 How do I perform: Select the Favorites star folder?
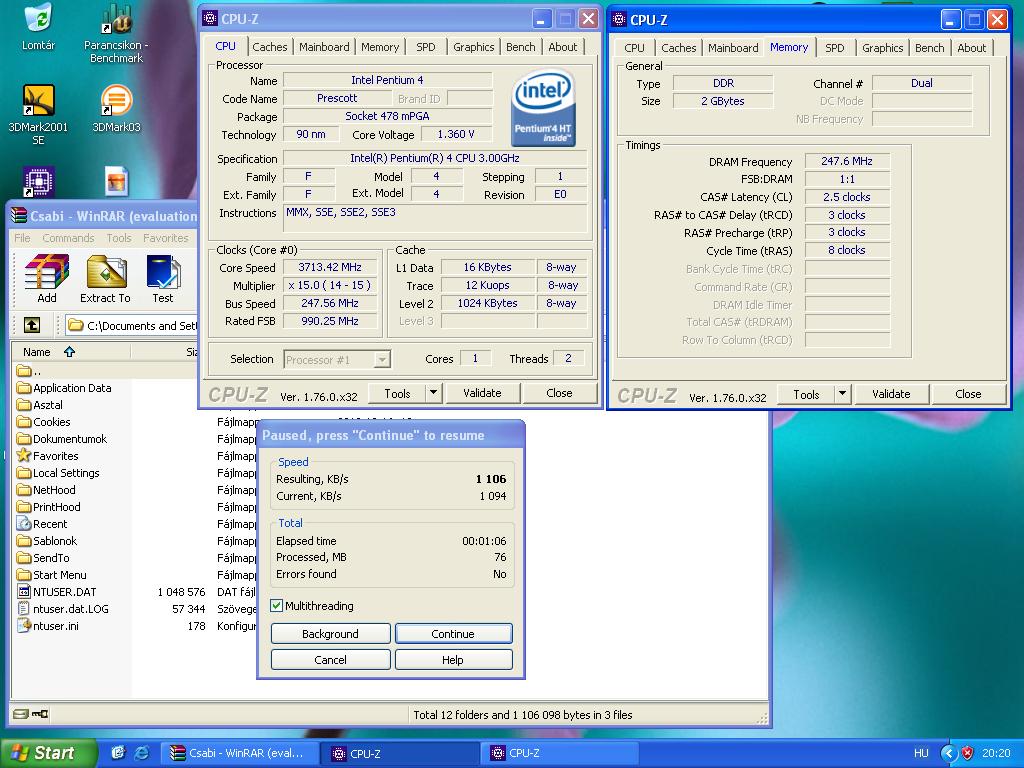point(47,456)
